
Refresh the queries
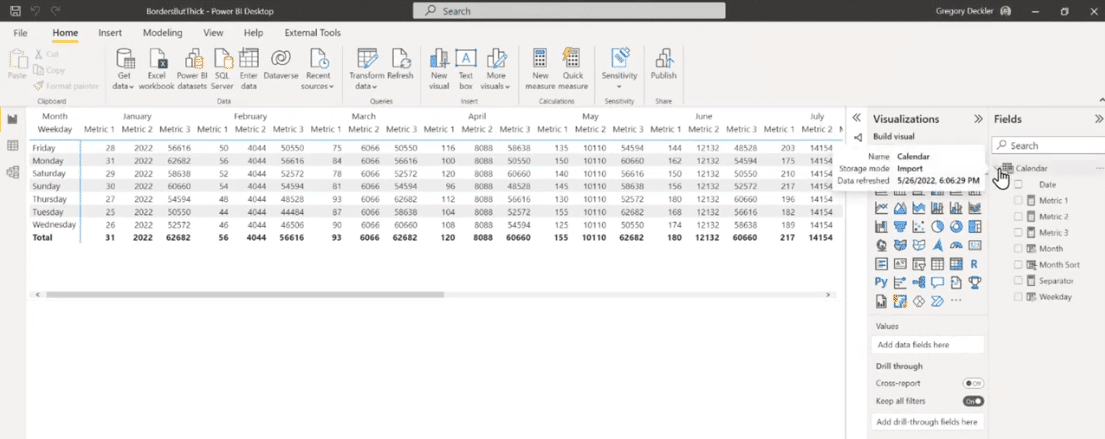pos(400,65)
